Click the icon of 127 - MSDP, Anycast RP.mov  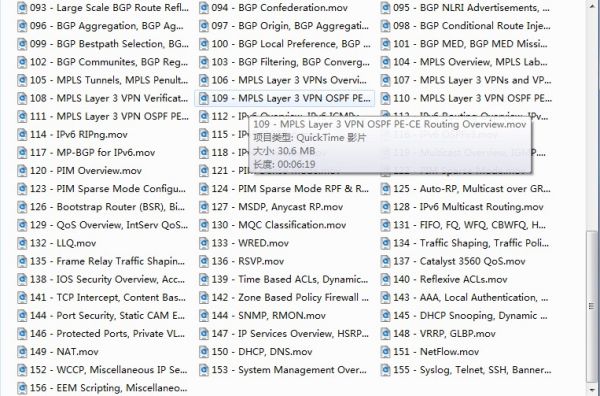pyautogui.click(x=204, y=207)
